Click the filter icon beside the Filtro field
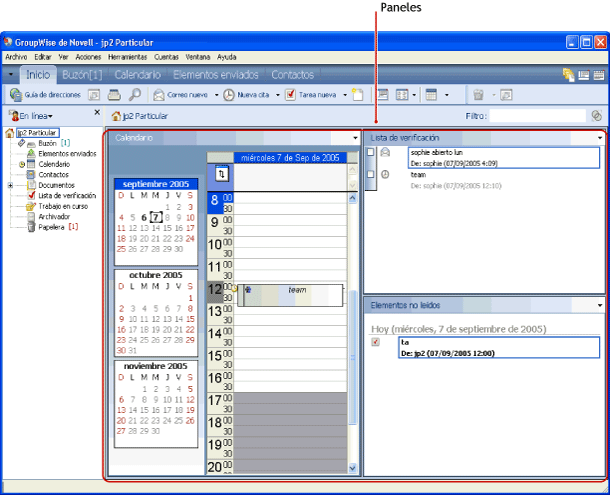This screenshot has width=610, height=495. 596,116
